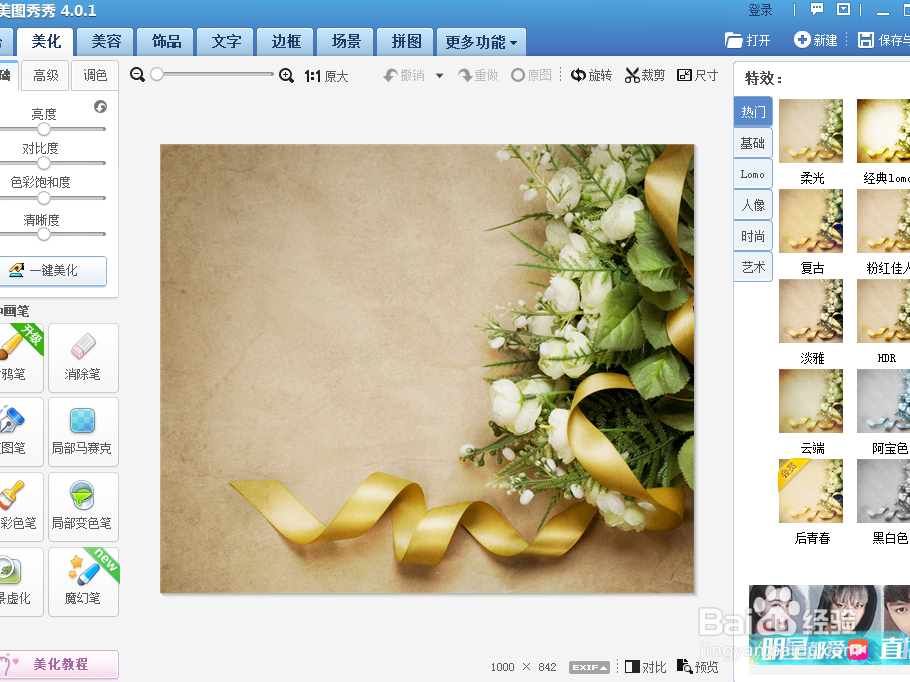
Task: Select the 艺术 effects category
Action: [752, 266]
